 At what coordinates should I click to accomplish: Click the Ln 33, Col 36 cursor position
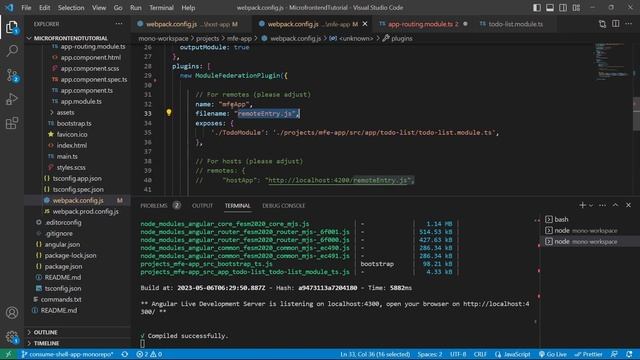pyautogui.click(x=375, y=354)
